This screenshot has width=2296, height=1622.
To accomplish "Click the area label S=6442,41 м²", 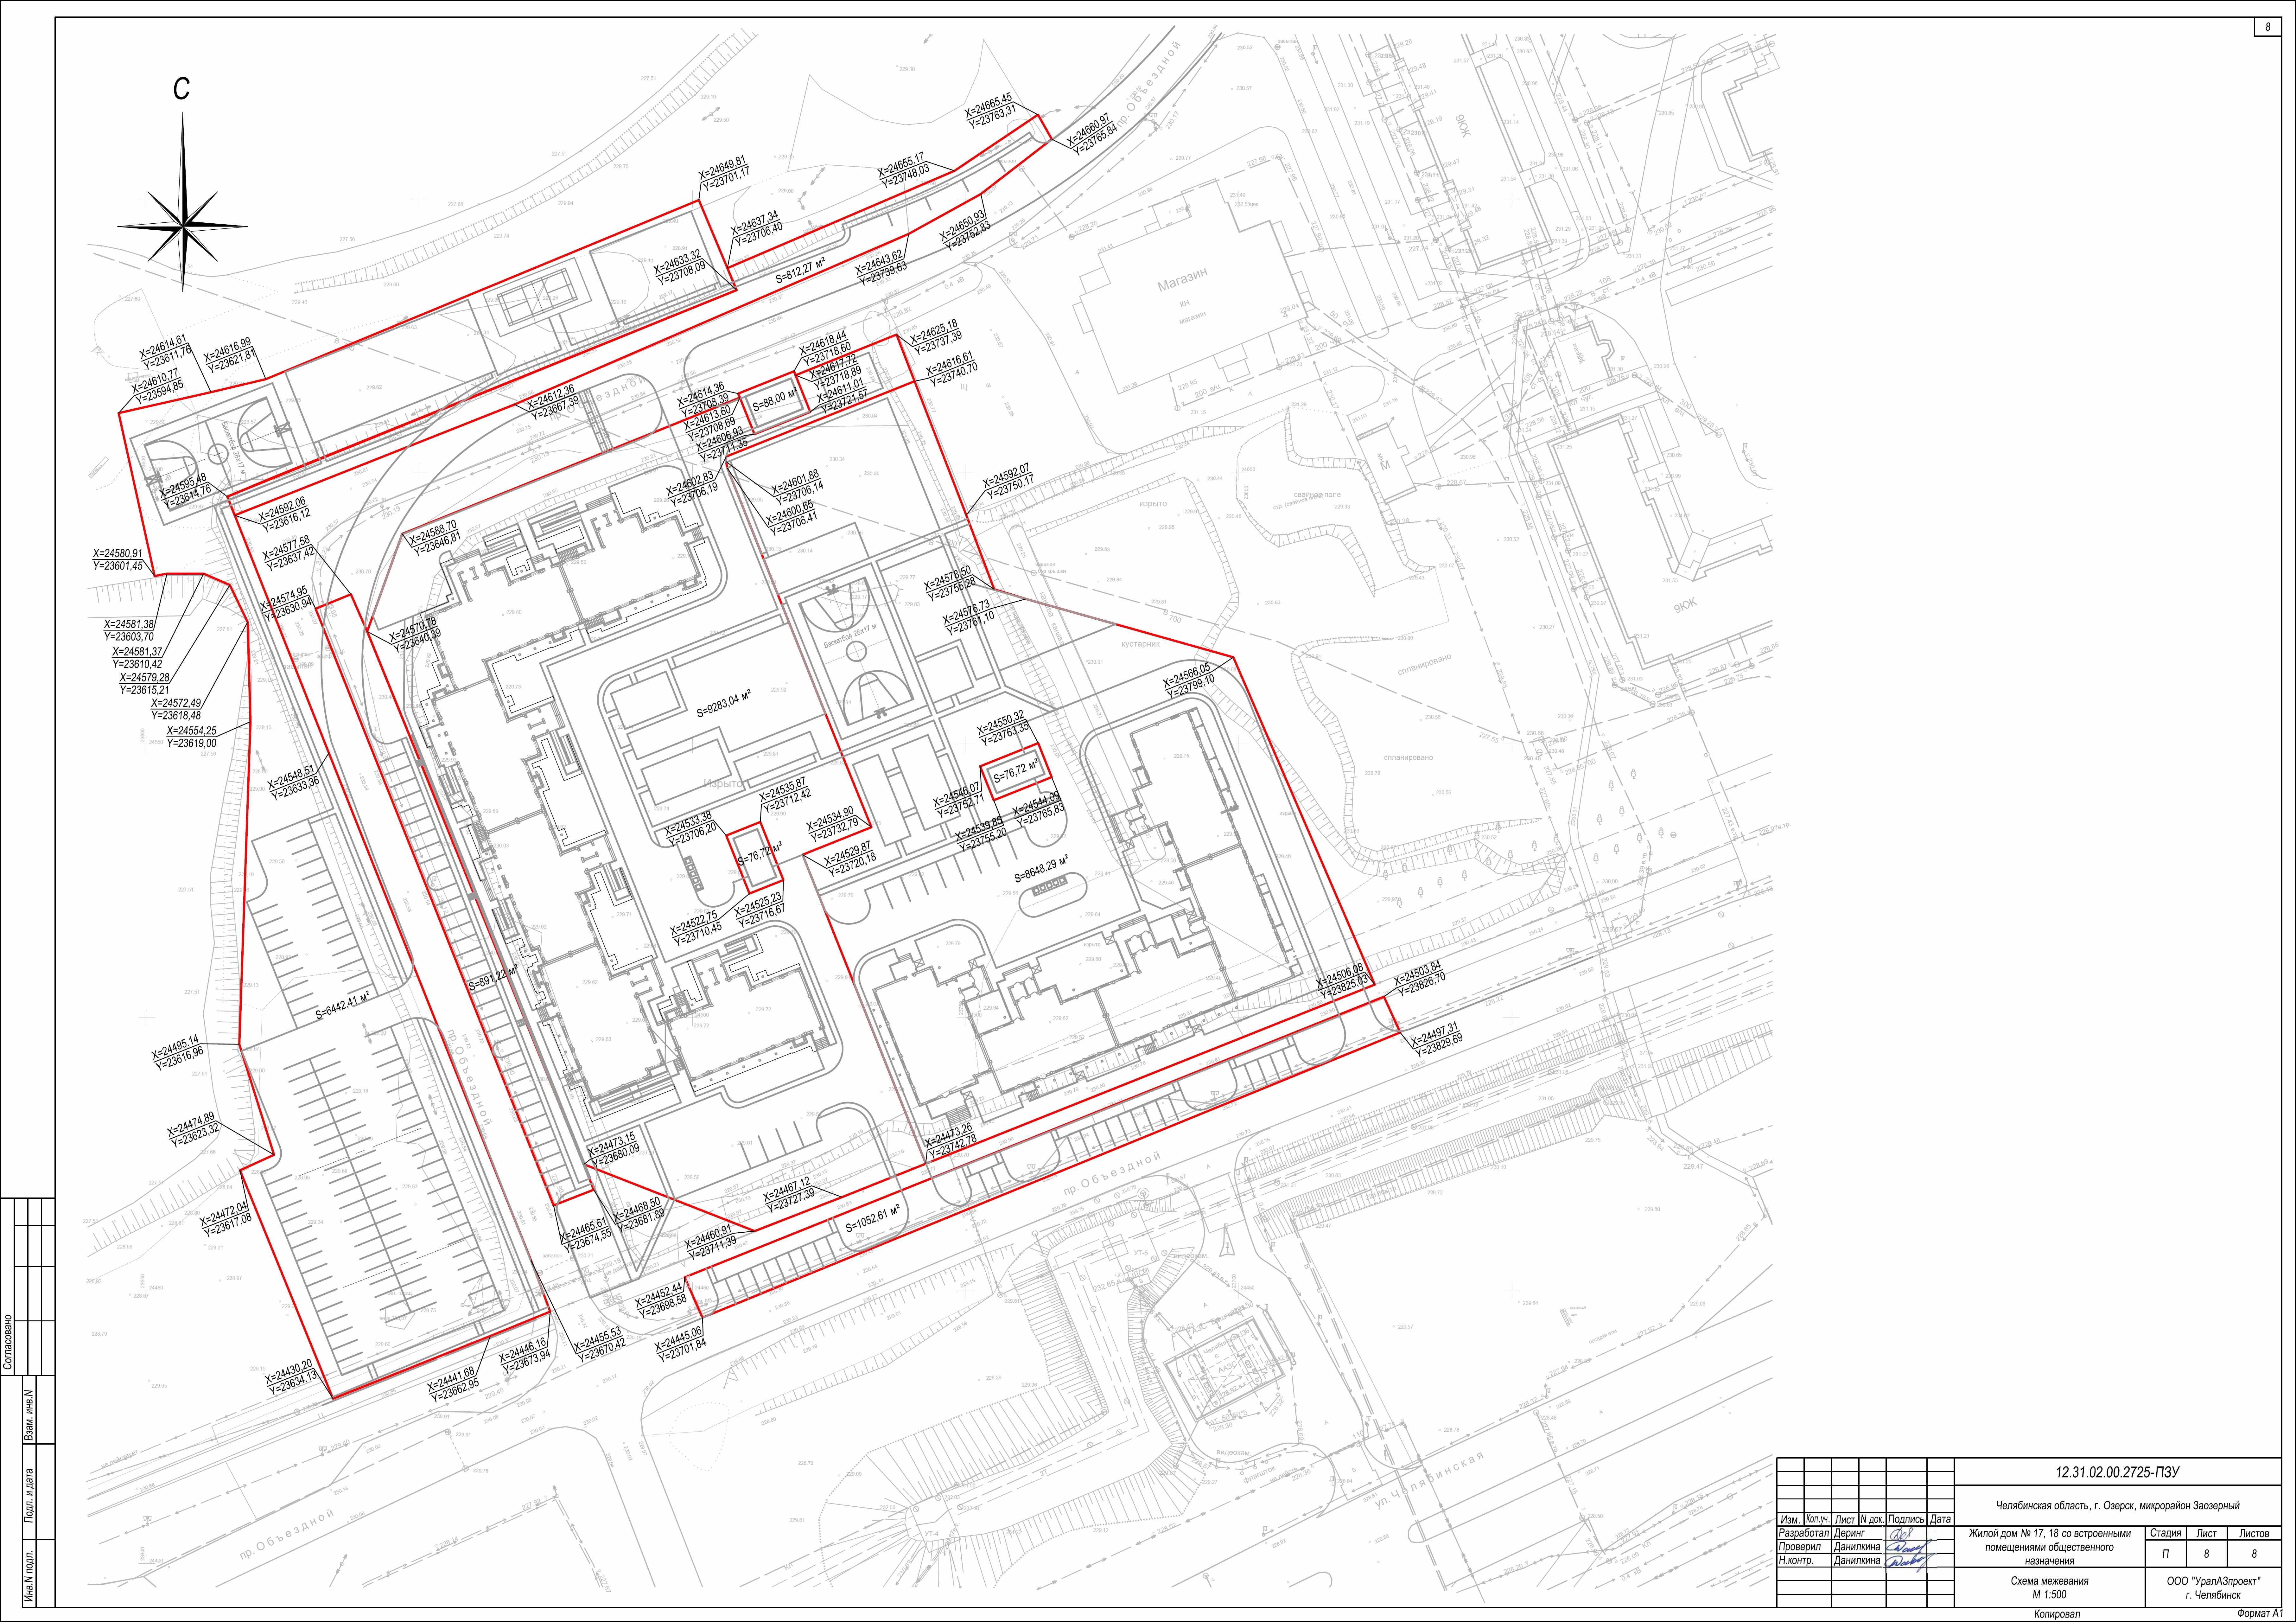I will pyautogui.click(x=343, y=1006).
